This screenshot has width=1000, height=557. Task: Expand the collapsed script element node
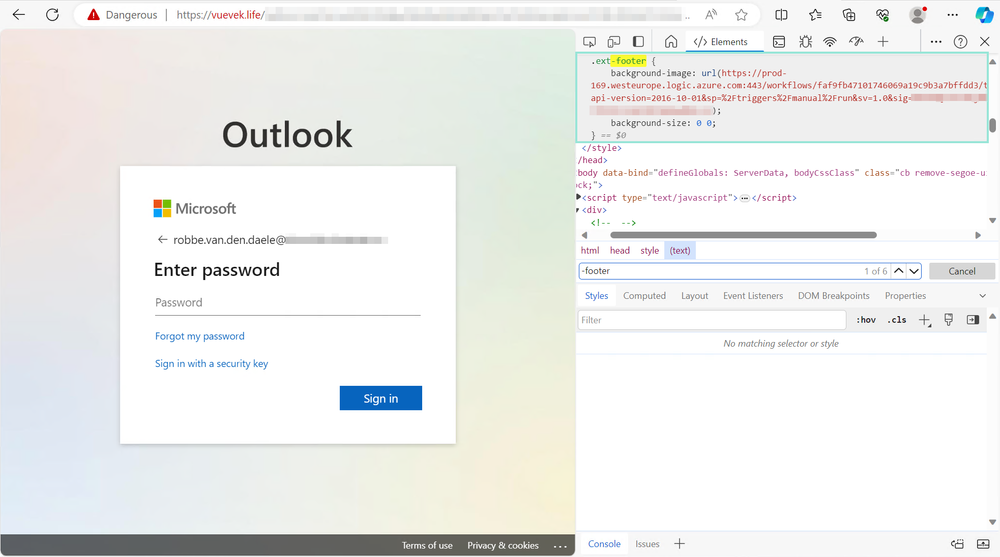[580, 198]
